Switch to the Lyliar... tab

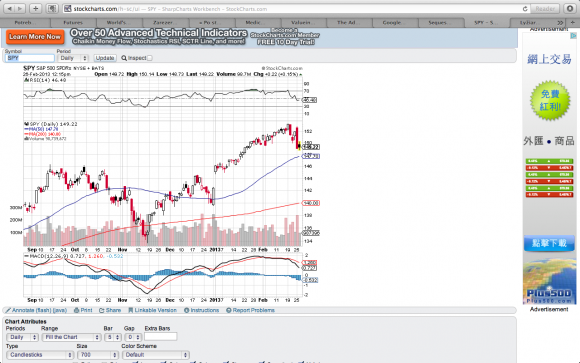(531, 23)
